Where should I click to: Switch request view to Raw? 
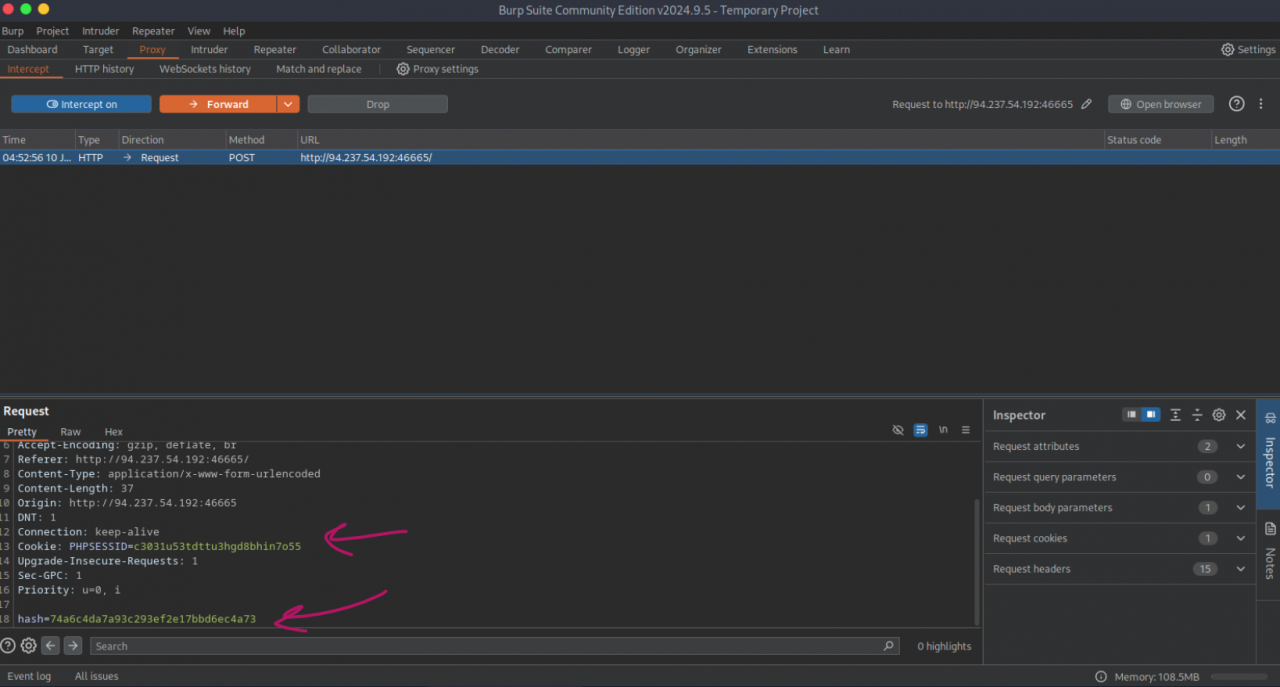70,432
